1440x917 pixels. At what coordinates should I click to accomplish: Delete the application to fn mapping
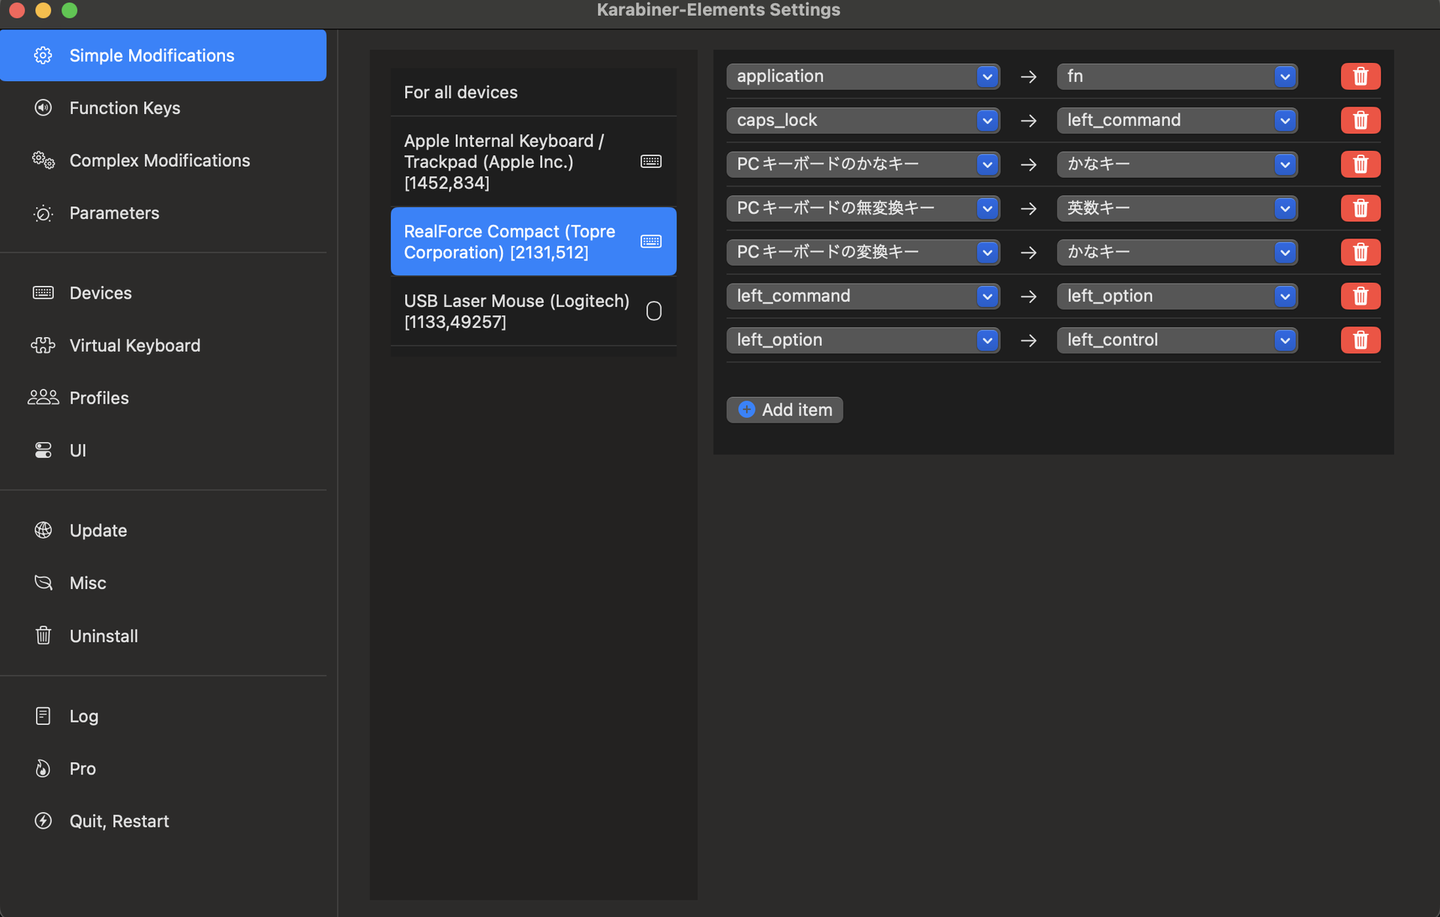1360,77
